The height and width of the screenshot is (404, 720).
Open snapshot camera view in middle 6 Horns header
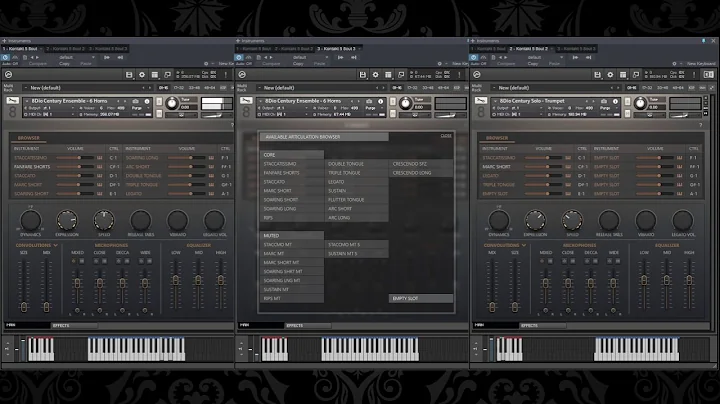point(369,101)
